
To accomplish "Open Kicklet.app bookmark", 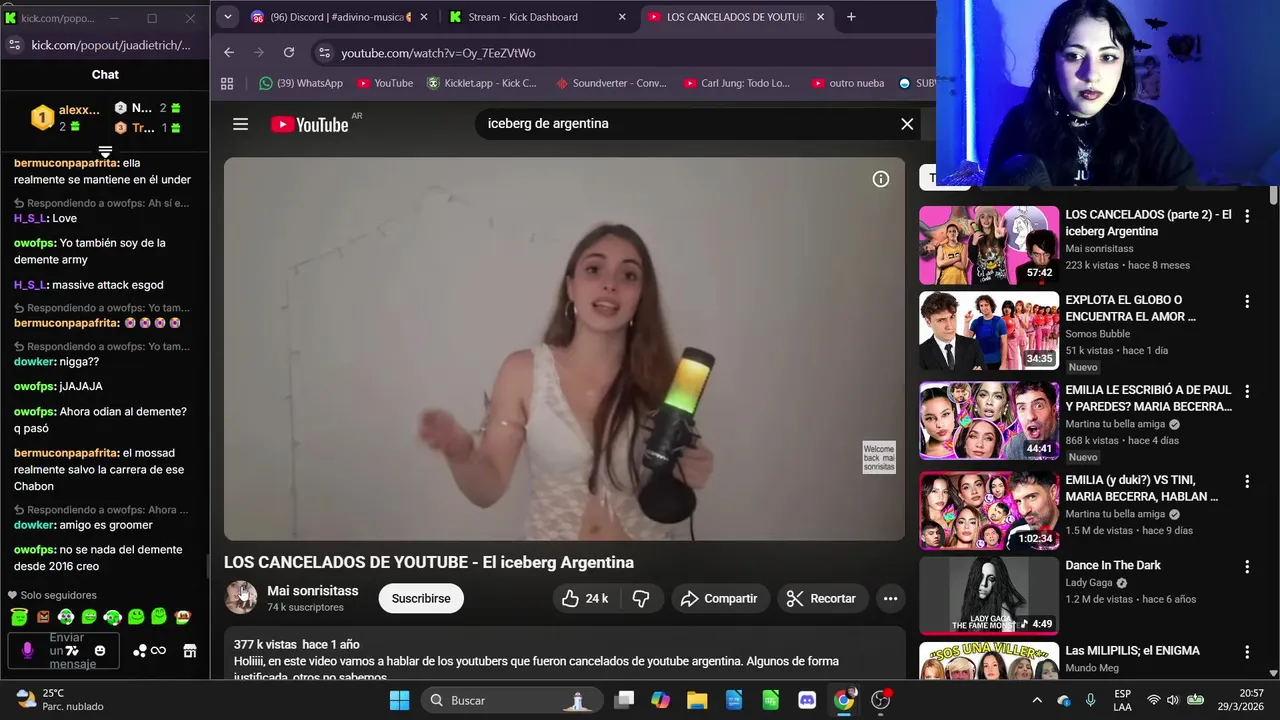I will [x=482, y=83].
